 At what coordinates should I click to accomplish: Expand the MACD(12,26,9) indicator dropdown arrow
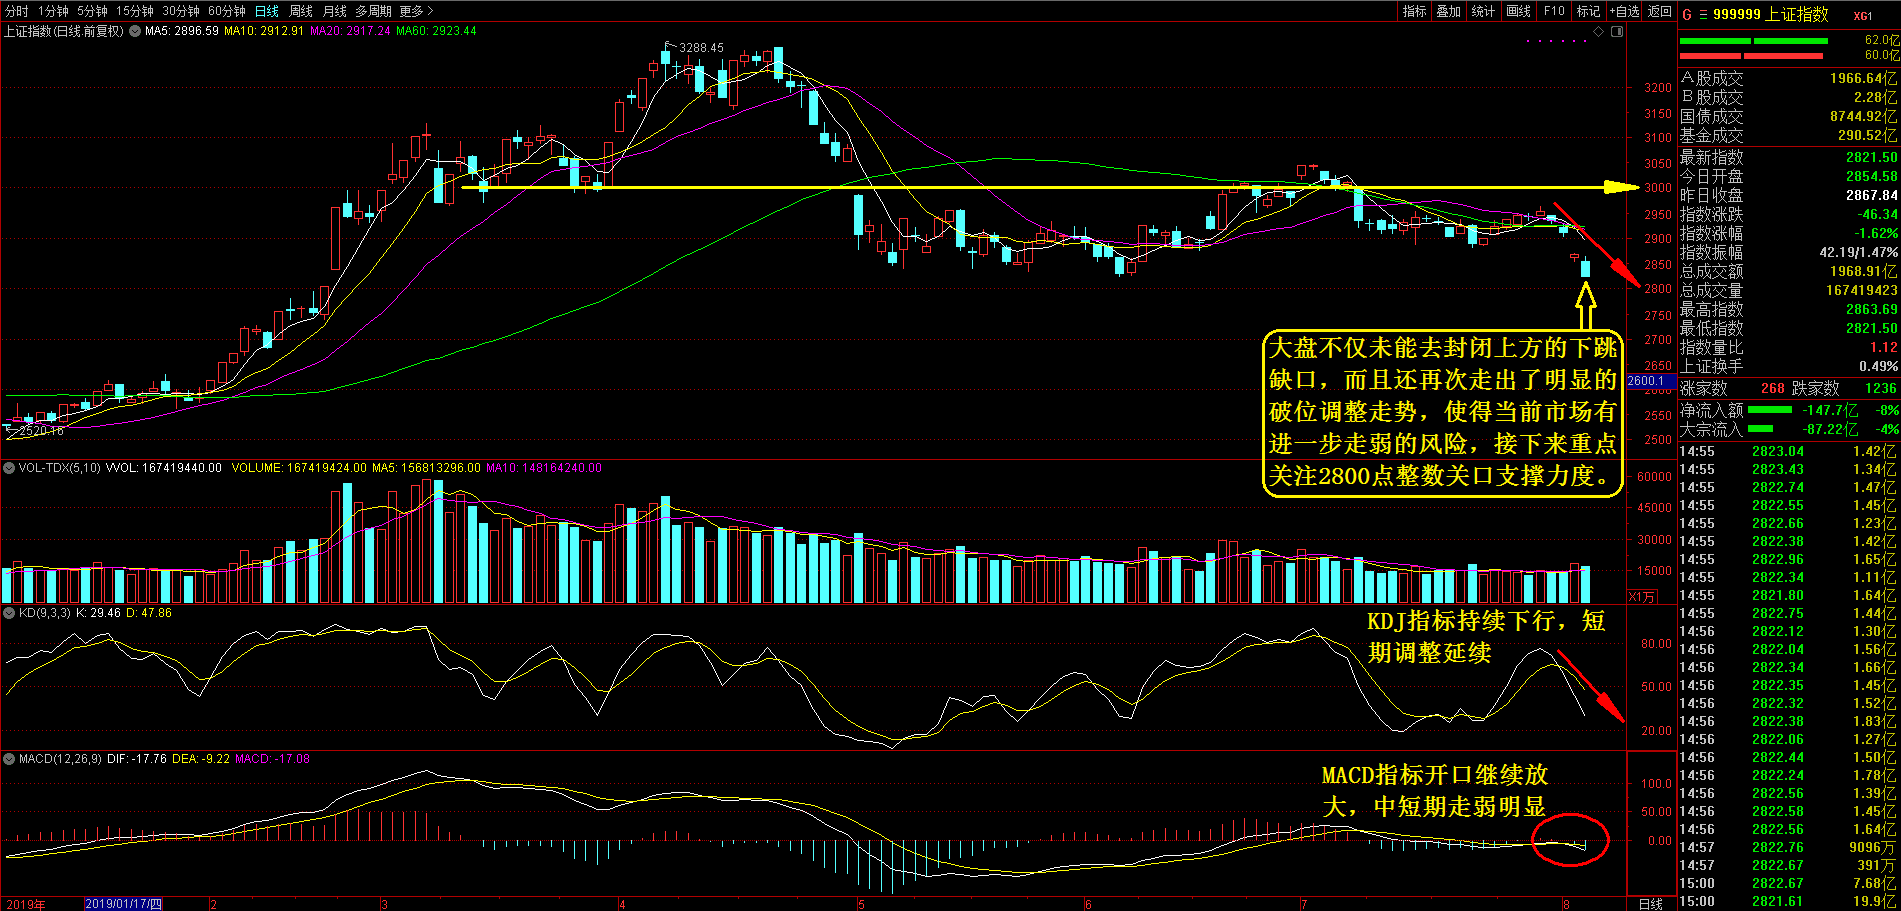pyautogui.click(x=9, y=759)
